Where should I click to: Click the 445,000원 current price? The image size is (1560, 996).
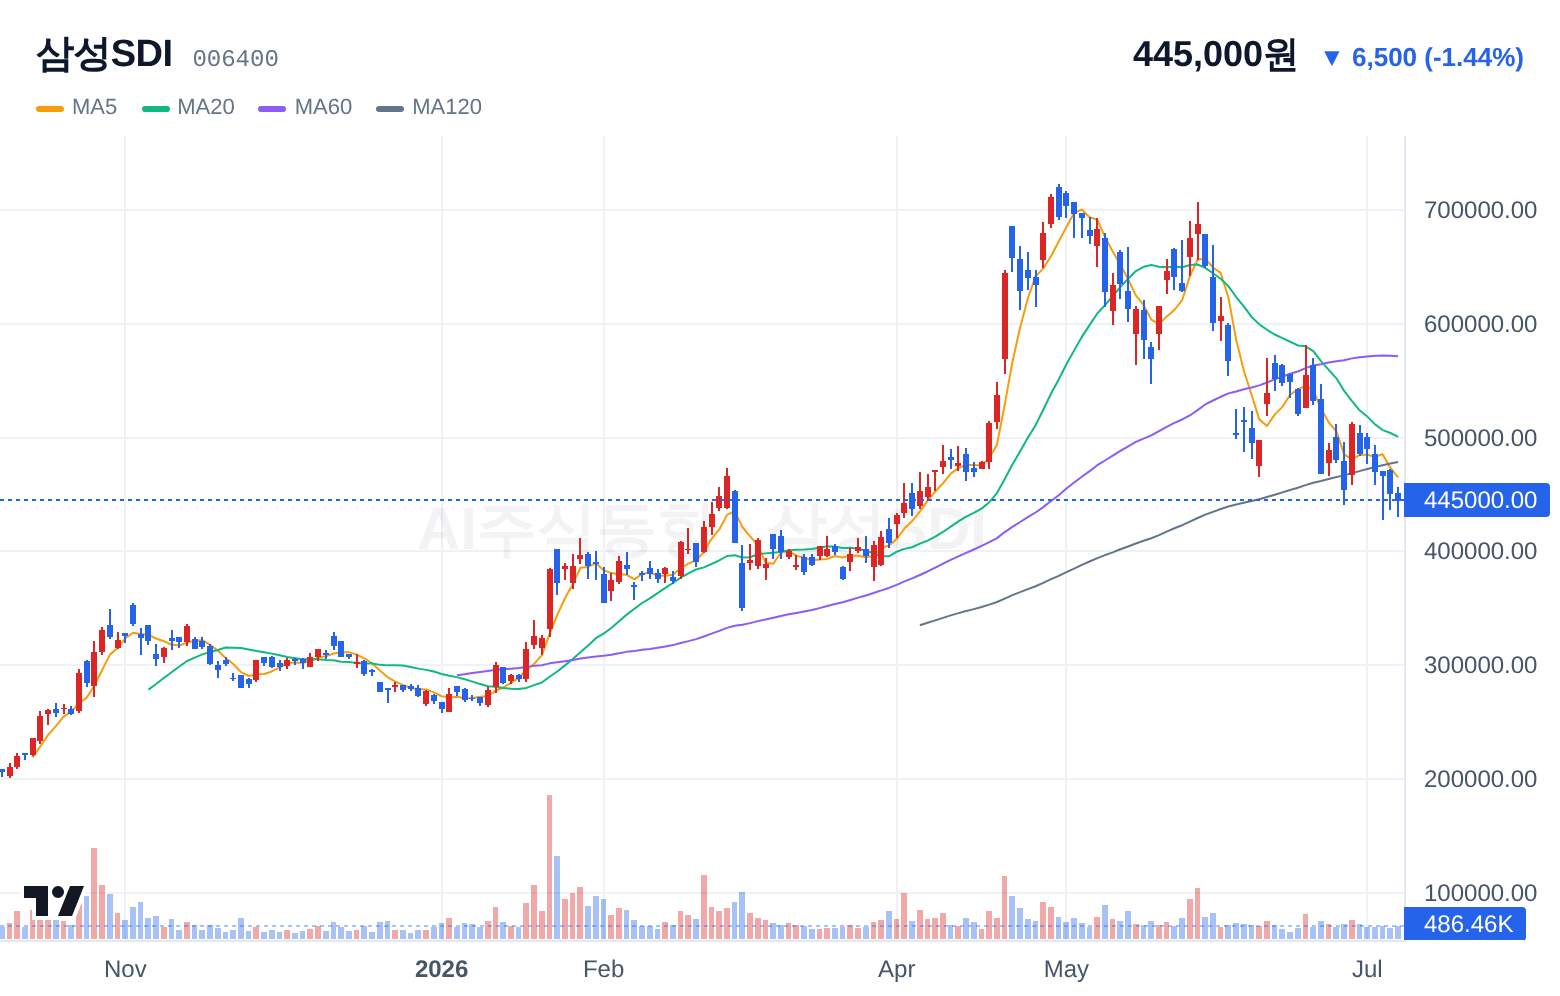click(x=1214, y=54)
